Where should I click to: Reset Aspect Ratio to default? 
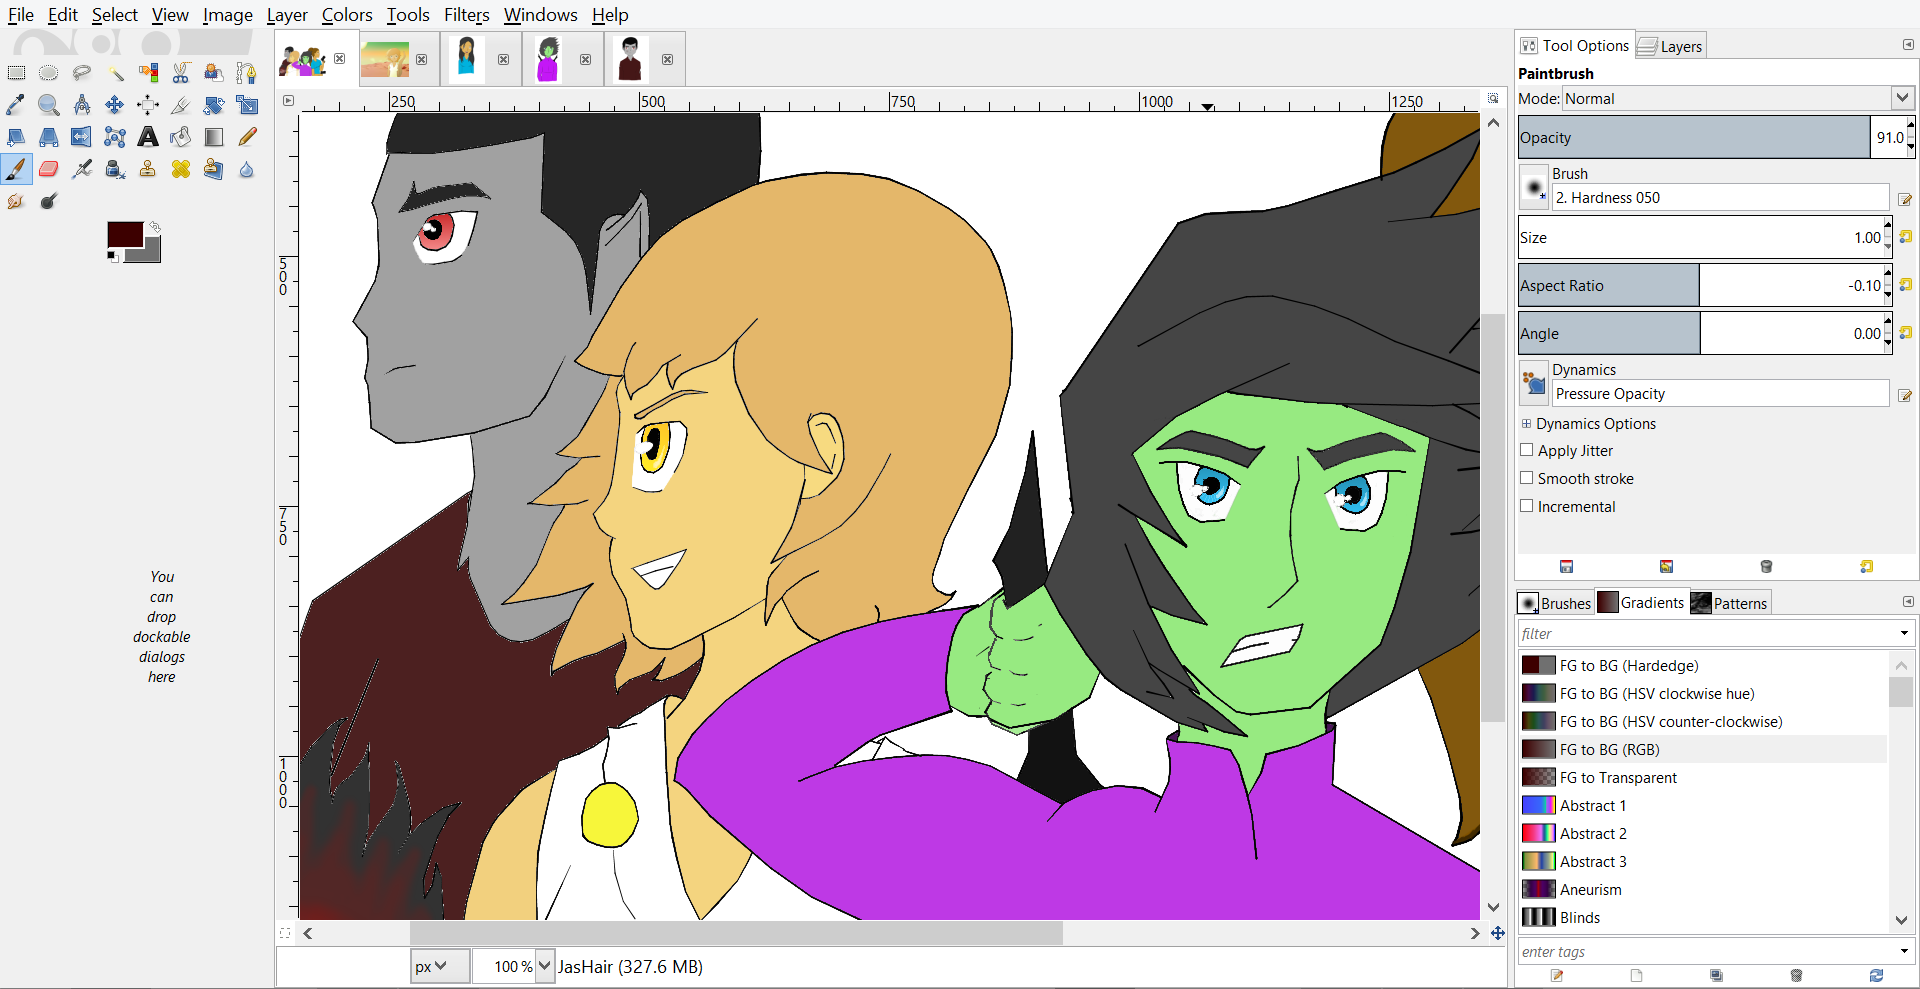1906,285
